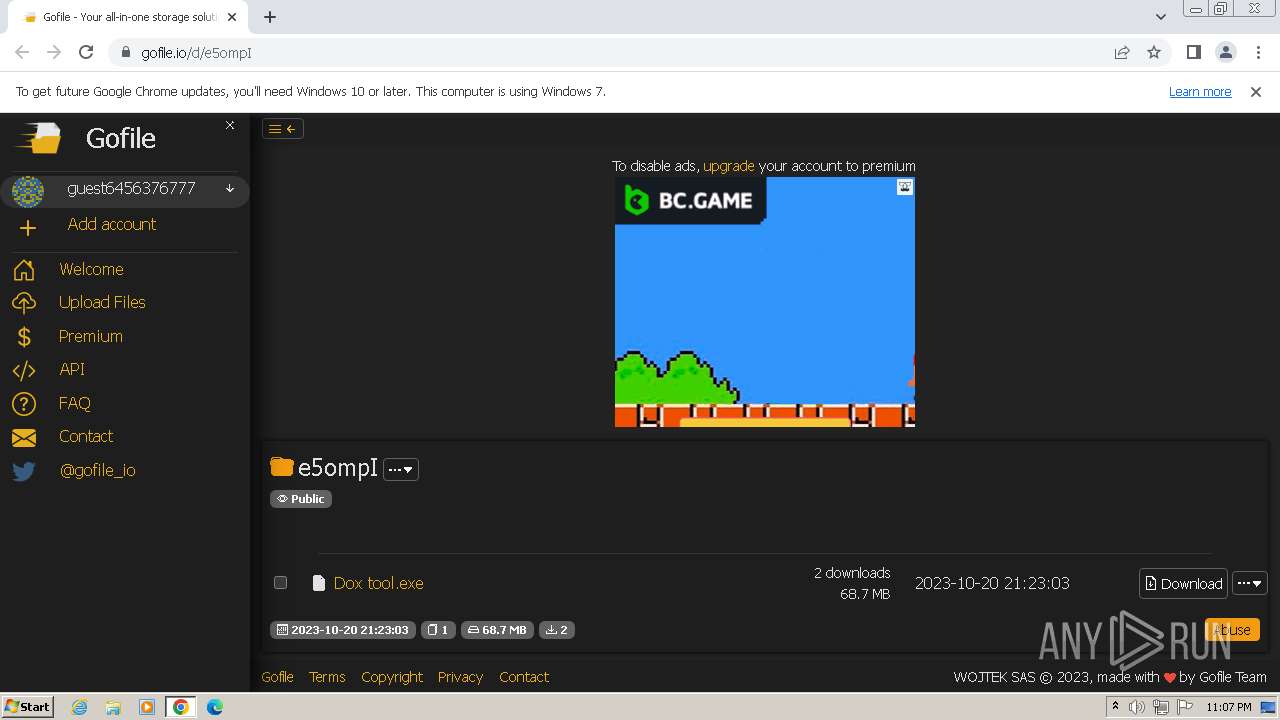Click the folder date badge 2023-10-20 21:23:03
Viewport: 1280px width, 720px height.
[x=343, y=630]
